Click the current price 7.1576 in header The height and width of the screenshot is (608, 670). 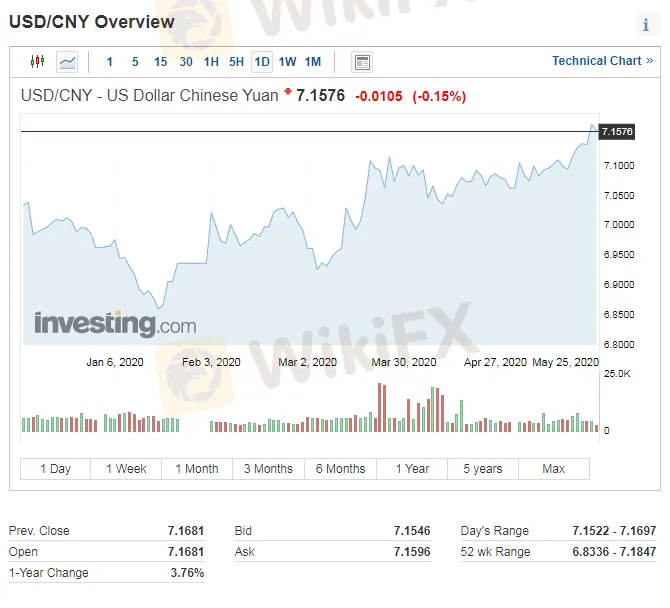(320, 95)
